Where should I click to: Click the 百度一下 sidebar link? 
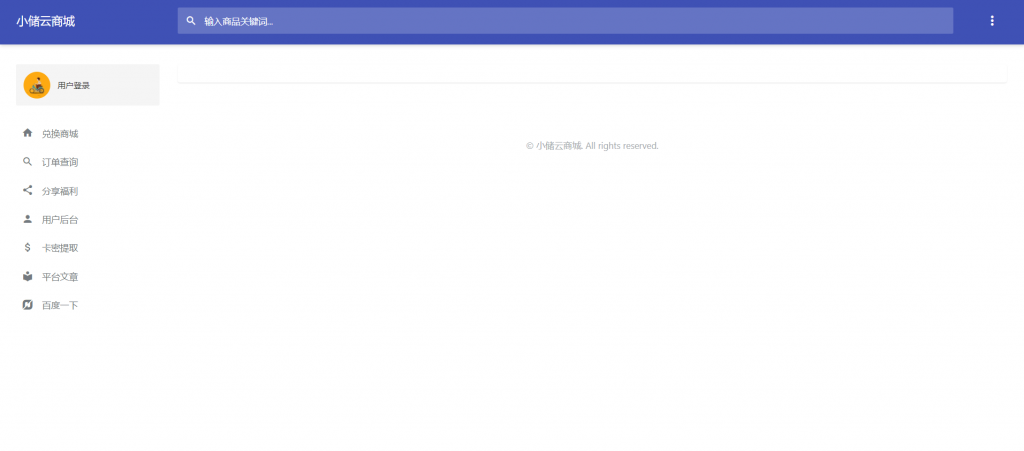(60, 305)
